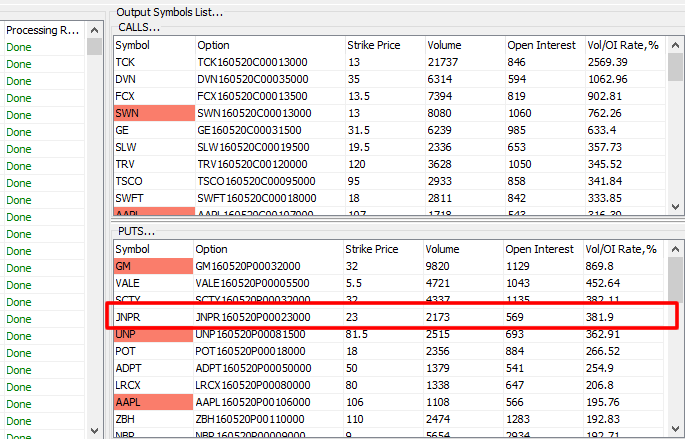Click scroll-up arrow of CALLS table
This screenshot has height=439, width=685.
tap(675, 45)
